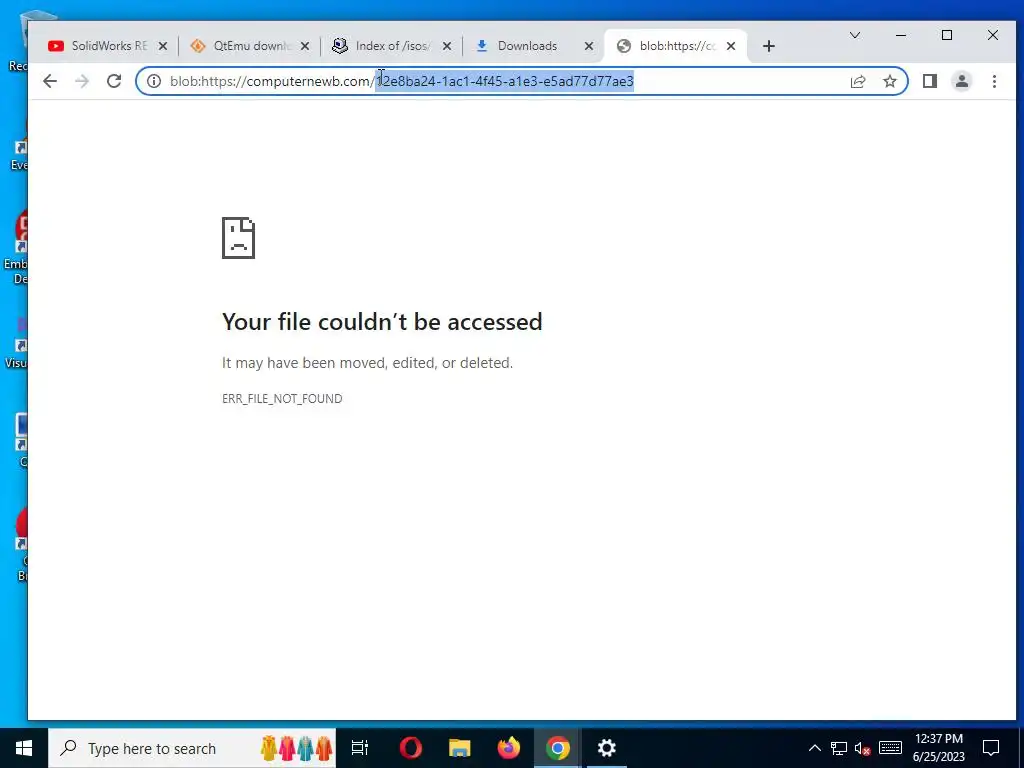
Task: Open a new tab with plus button
Action: [769, 46]
